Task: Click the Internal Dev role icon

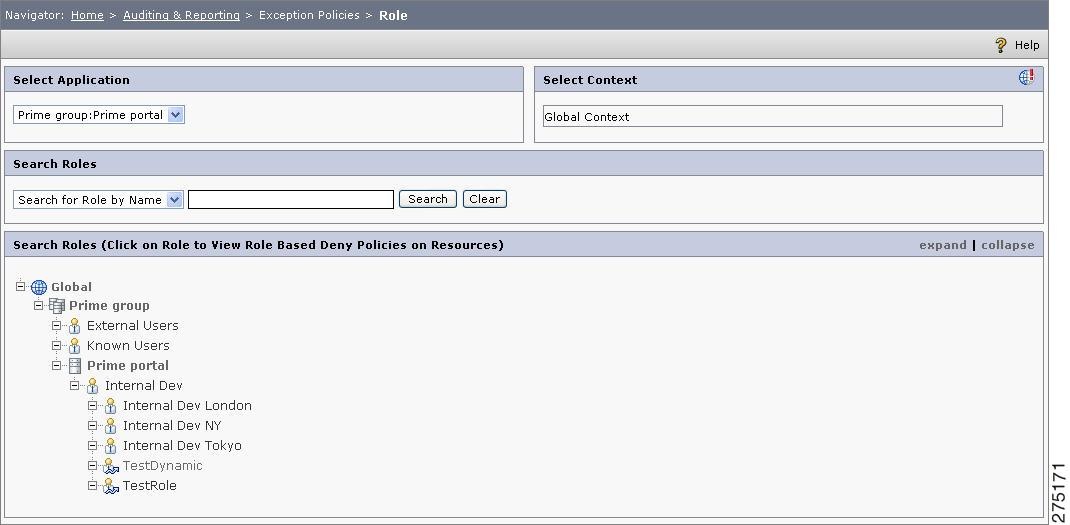Action: click(x=93, y=386)
